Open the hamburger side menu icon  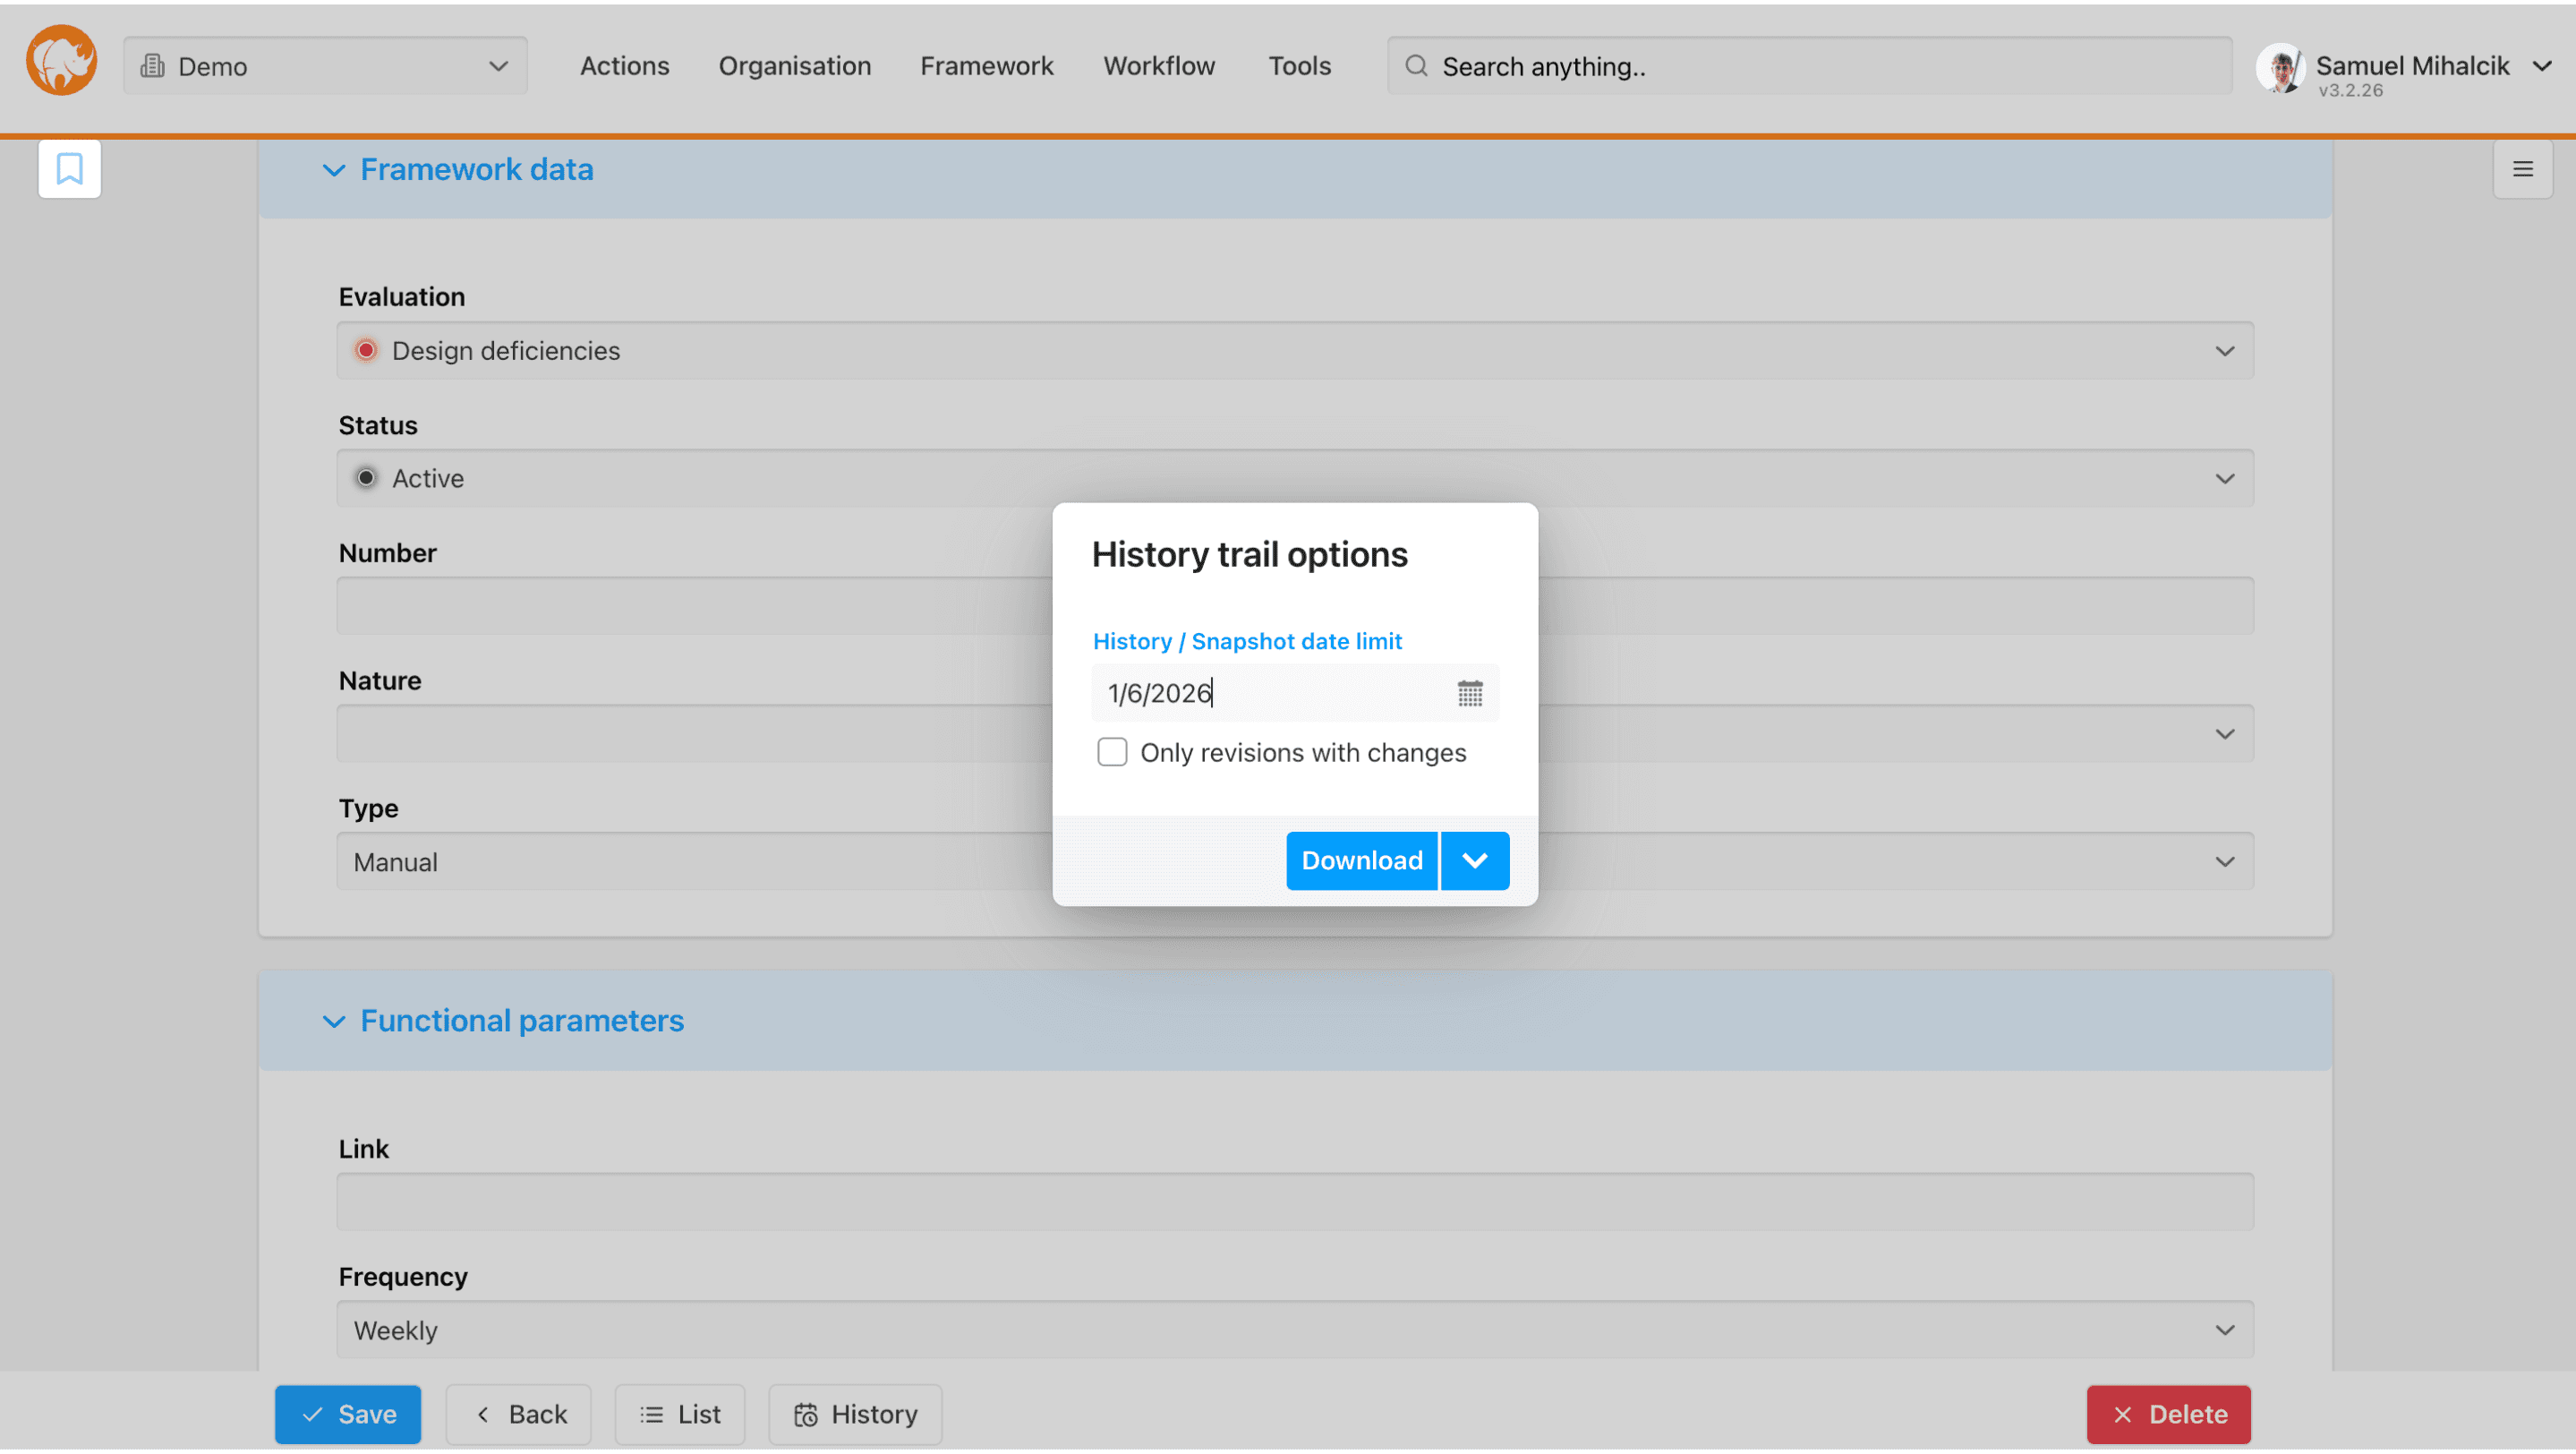coord(2522,169)
